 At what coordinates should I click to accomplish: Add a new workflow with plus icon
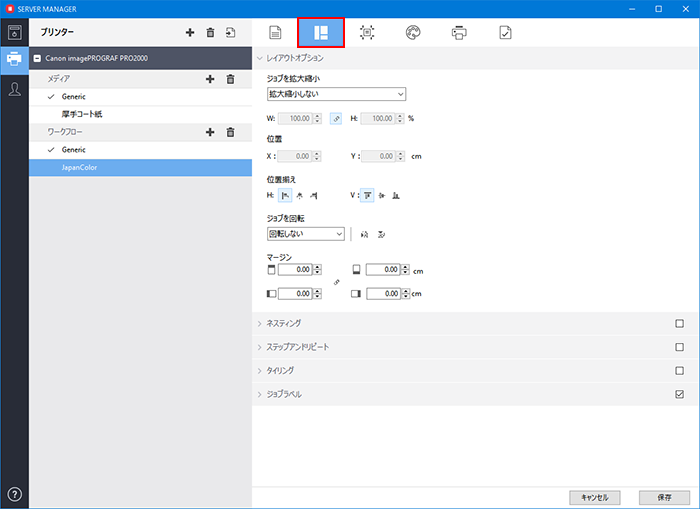tap(210, 132)
